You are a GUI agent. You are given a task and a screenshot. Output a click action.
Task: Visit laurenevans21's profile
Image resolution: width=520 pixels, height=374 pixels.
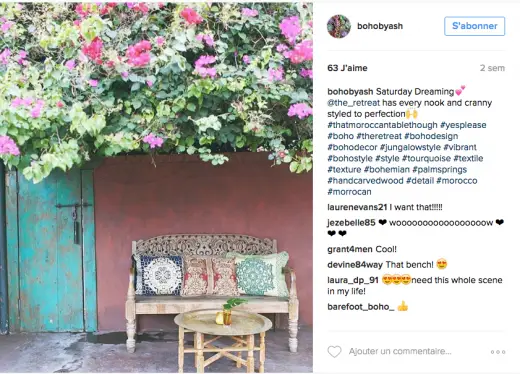357,207
